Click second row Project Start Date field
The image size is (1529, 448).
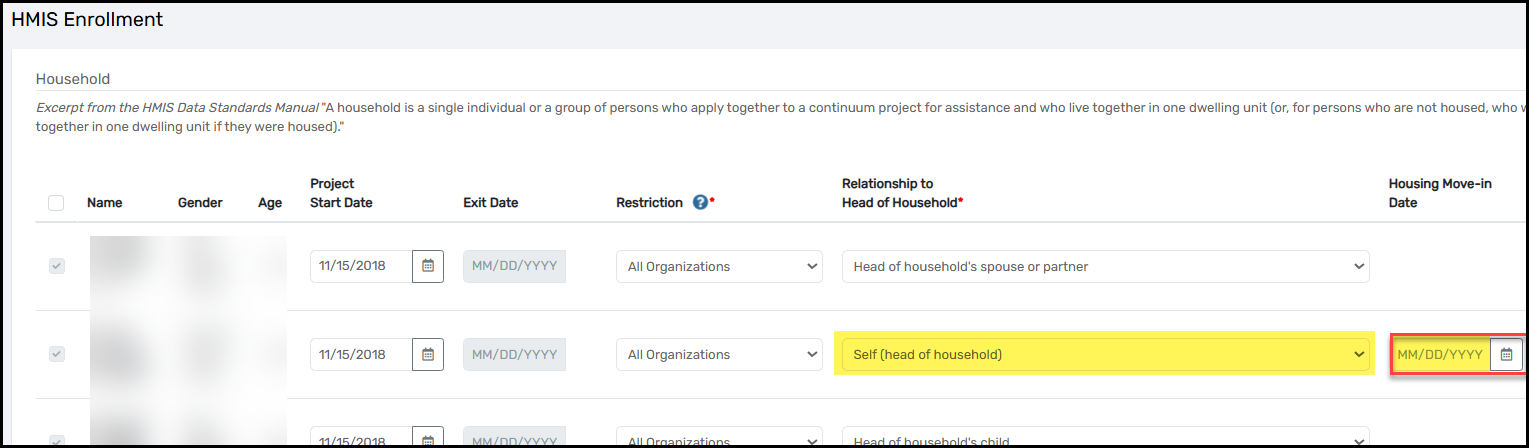click(x=361, y=354)
